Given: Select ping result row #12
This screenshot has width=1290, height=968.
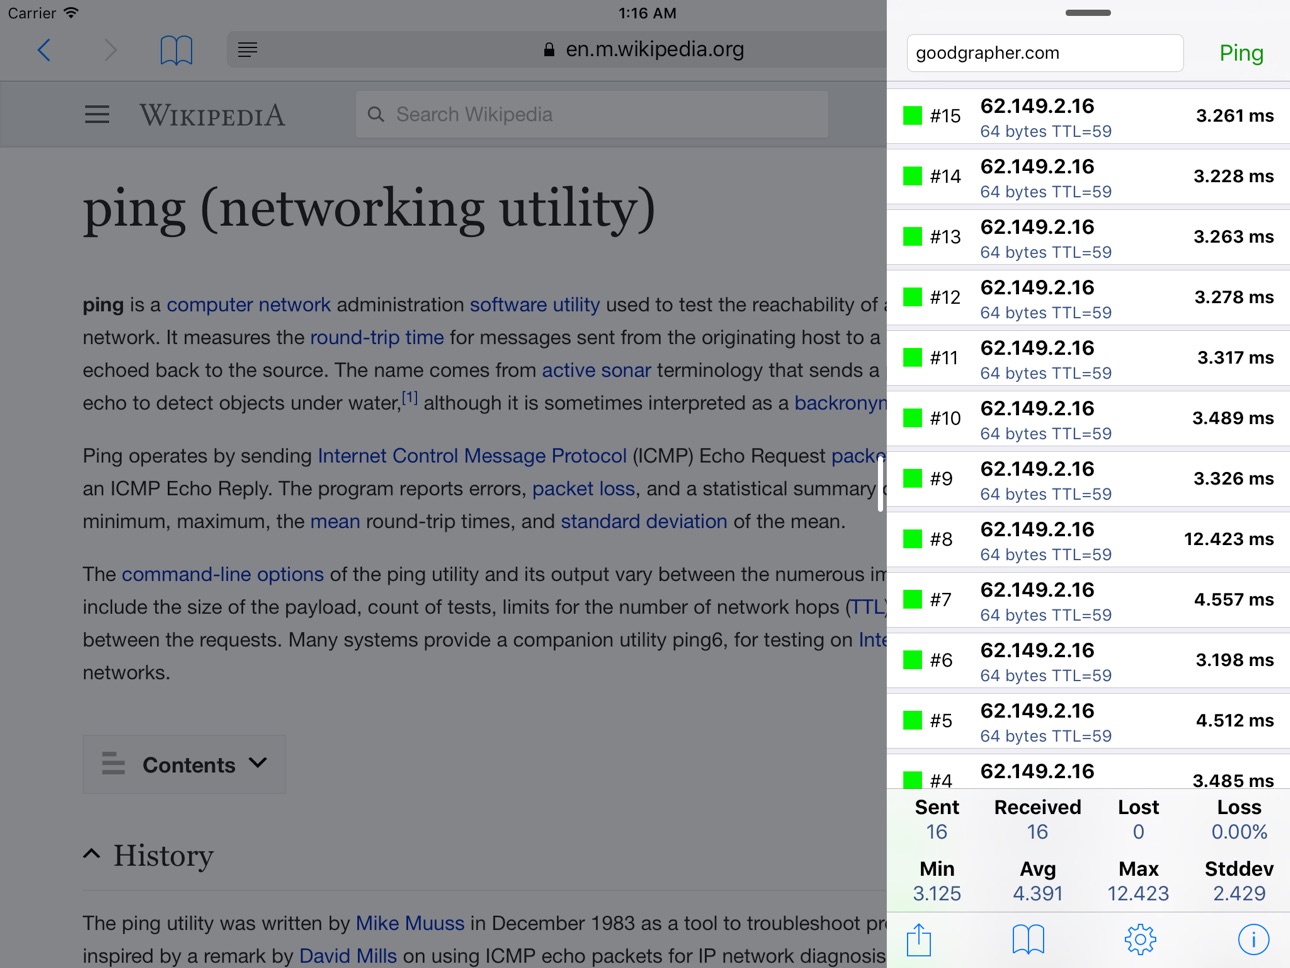Looking at the screenshot, I should click(1088, 298).
